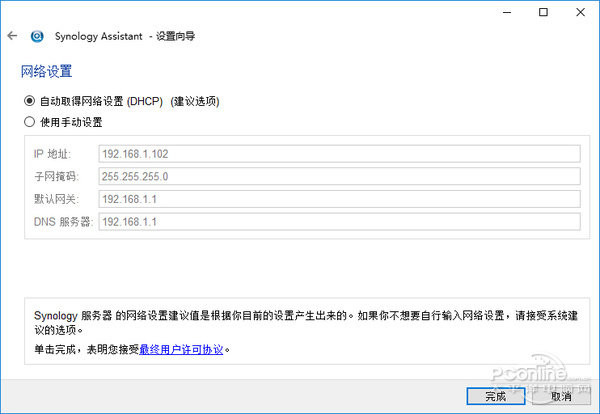
Task: Click the Synology Assistant - 设置向导 title
Action: (x=125, y=36)
